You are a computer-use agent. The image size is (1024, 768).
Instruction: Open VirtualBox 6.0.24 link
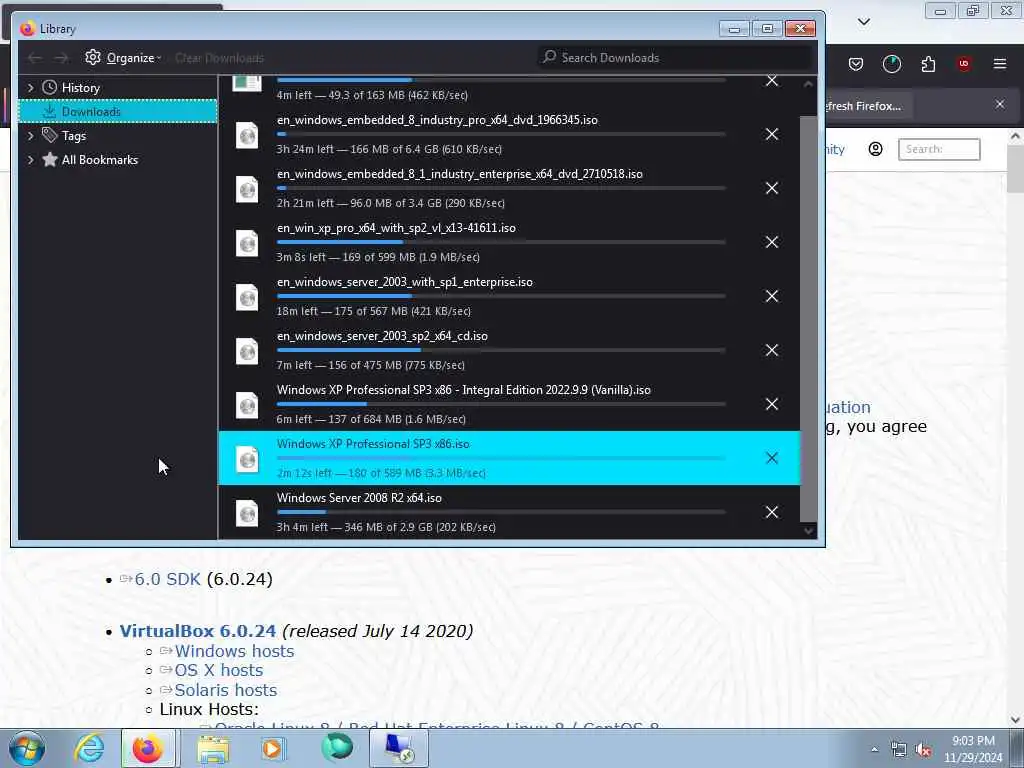click(198, 631)
